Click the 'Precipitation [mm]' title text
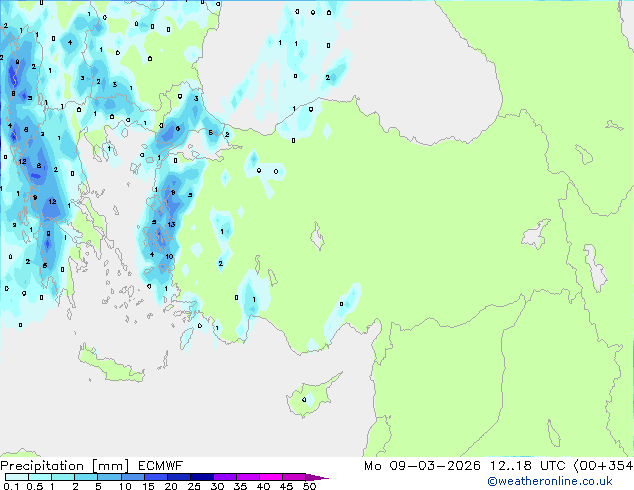 (x=65, y=466)
